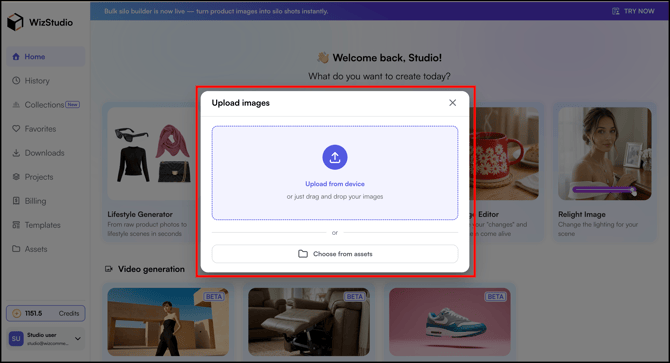This screenshot has height=363, width=670.
Task: Click the Home house icon
Action: tap(16, 56)
